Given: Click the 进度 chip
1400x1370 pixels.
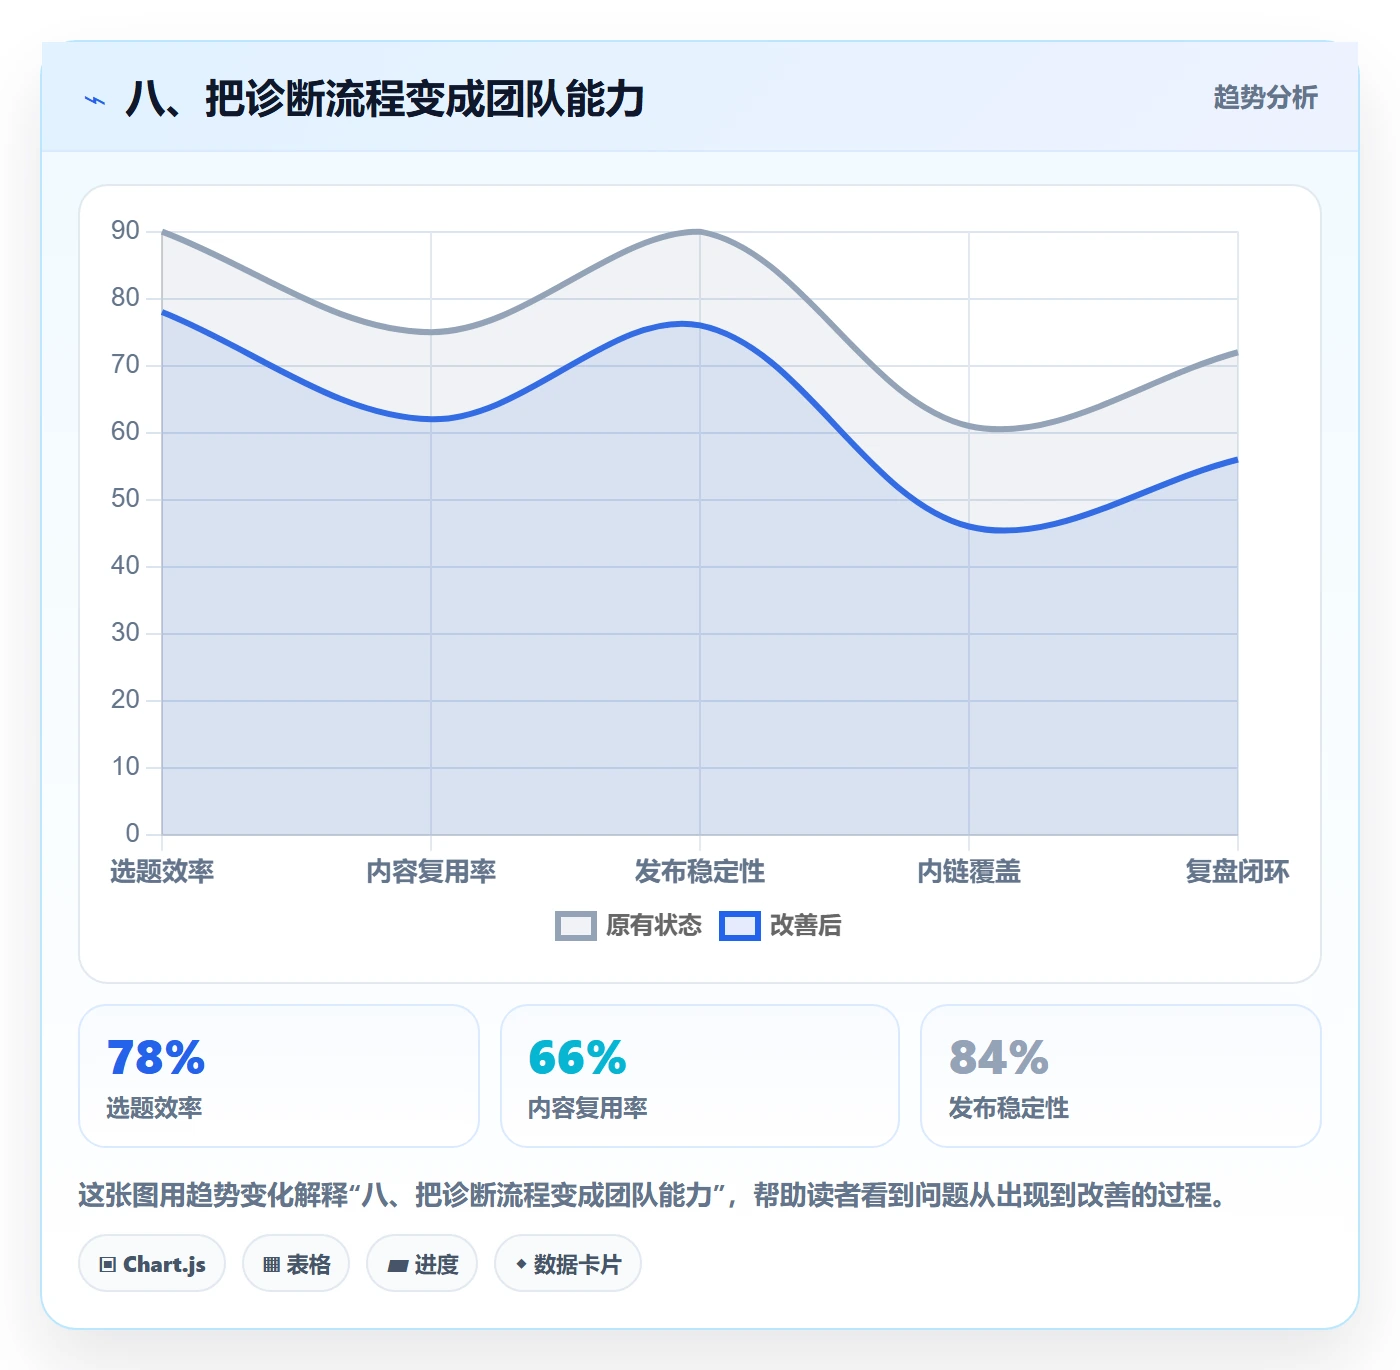Looking at the screenshot, I should pyautogui.click(x=422, y=1264).
